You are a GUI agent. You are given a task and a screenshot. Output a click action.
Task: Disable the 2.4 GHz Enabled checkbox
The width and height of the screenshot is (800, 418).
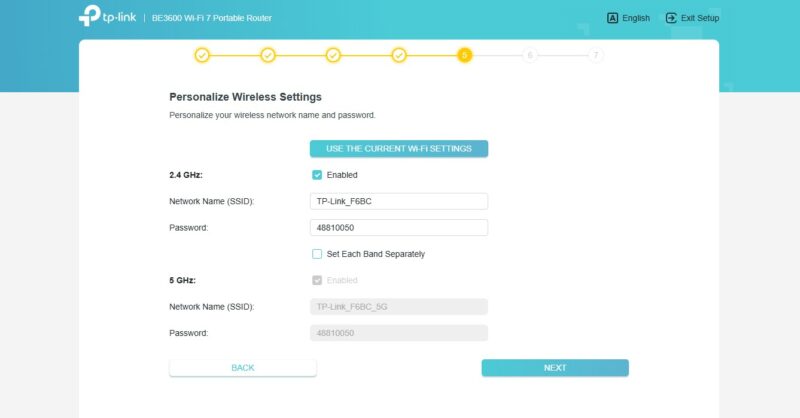[317, 175]
